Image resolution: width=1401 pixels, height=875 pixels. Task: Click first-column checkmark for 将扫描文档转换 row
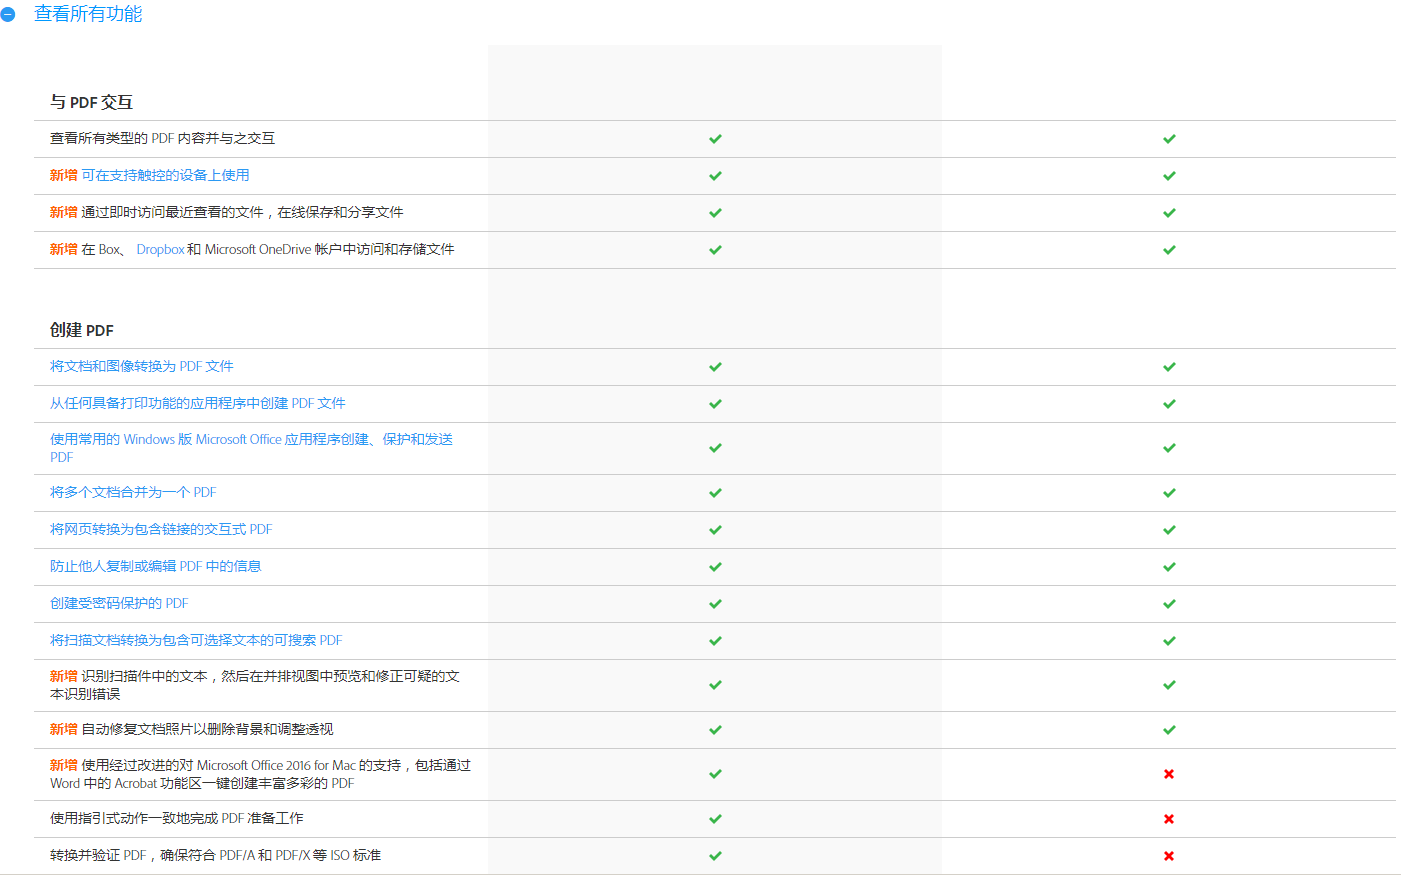point(715,641)
